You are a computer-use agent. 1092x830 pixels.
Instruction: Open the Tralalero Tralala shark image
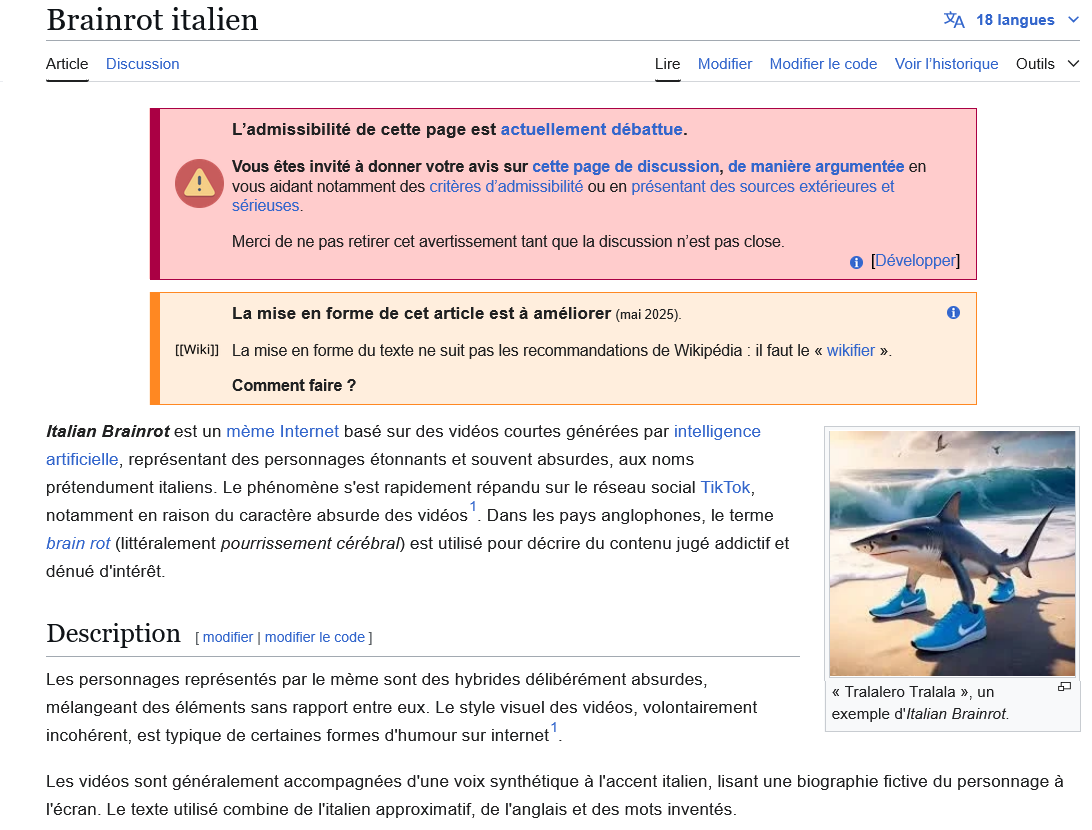[952, 553]
